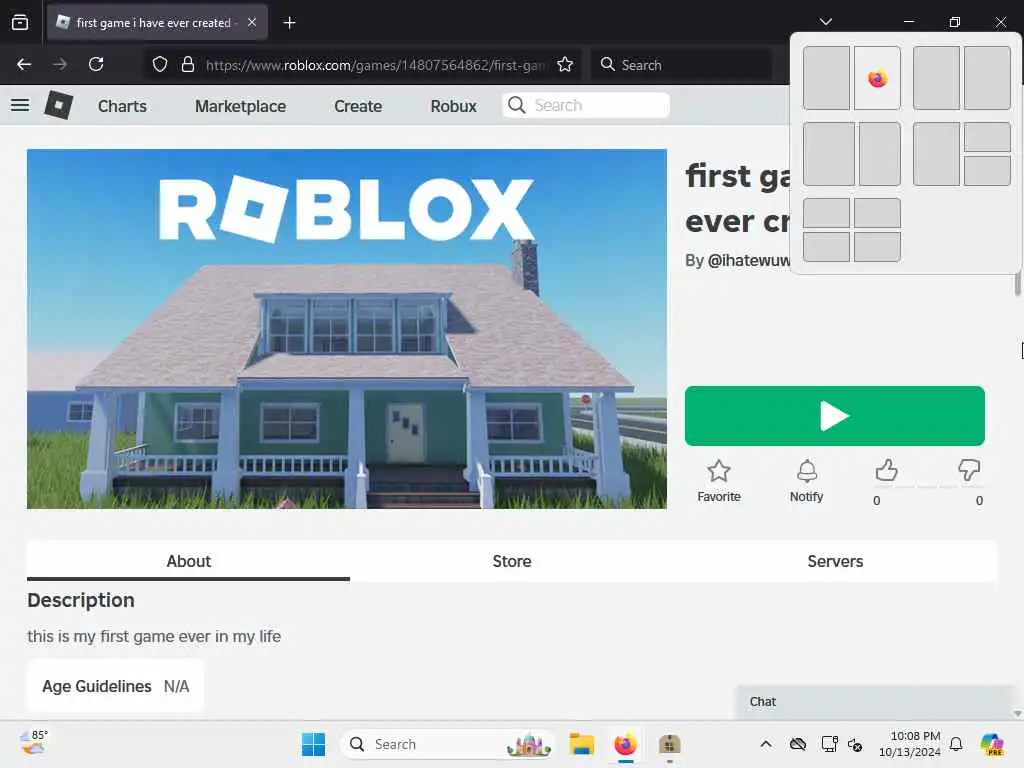Viewport: 1024px width, 768px height.
Task: Click the cloud sync tray icon
Action: pyautogui.click(x=797, y=744)
